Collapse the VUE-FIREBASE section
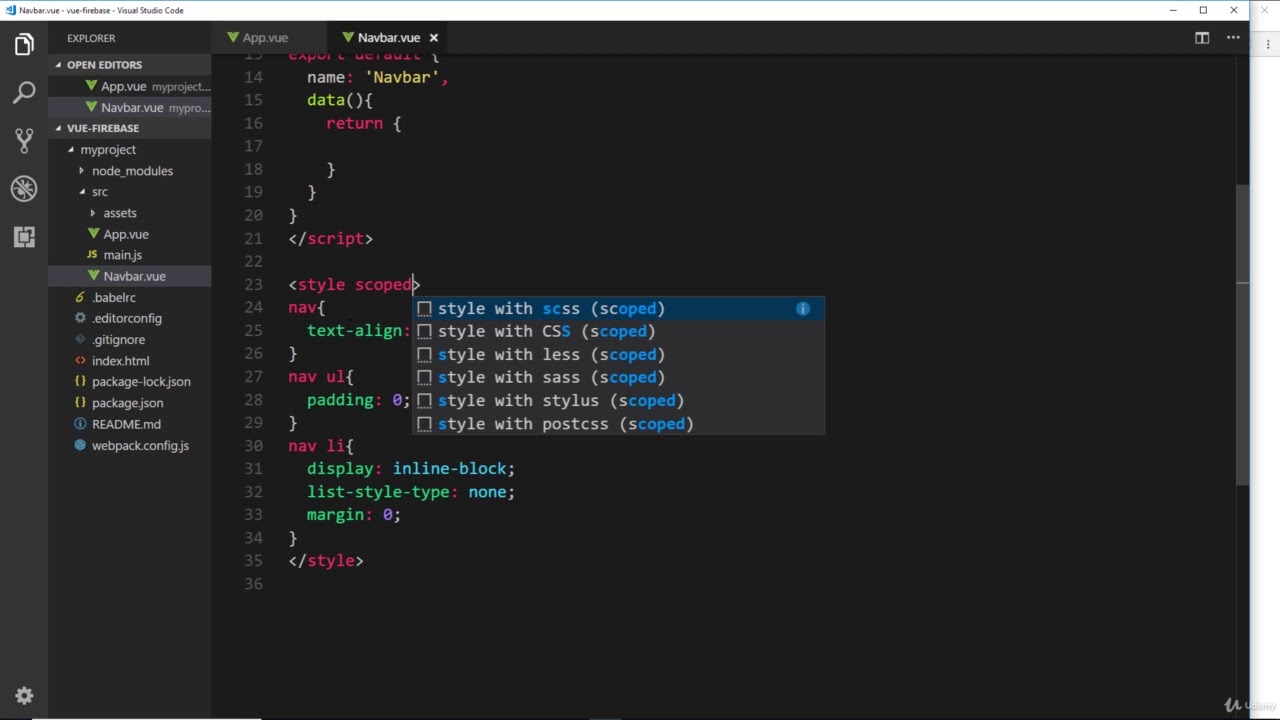 (58, 128)
